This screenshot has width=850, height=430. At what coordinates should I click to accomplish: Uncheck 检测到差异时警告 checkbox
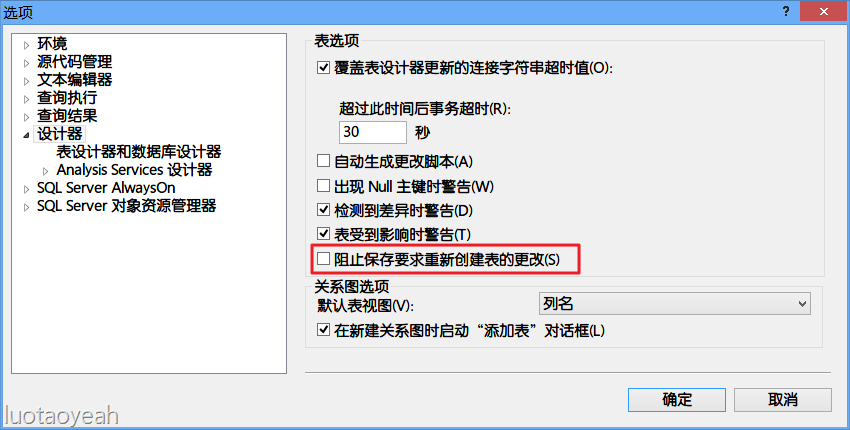(323, 209)
